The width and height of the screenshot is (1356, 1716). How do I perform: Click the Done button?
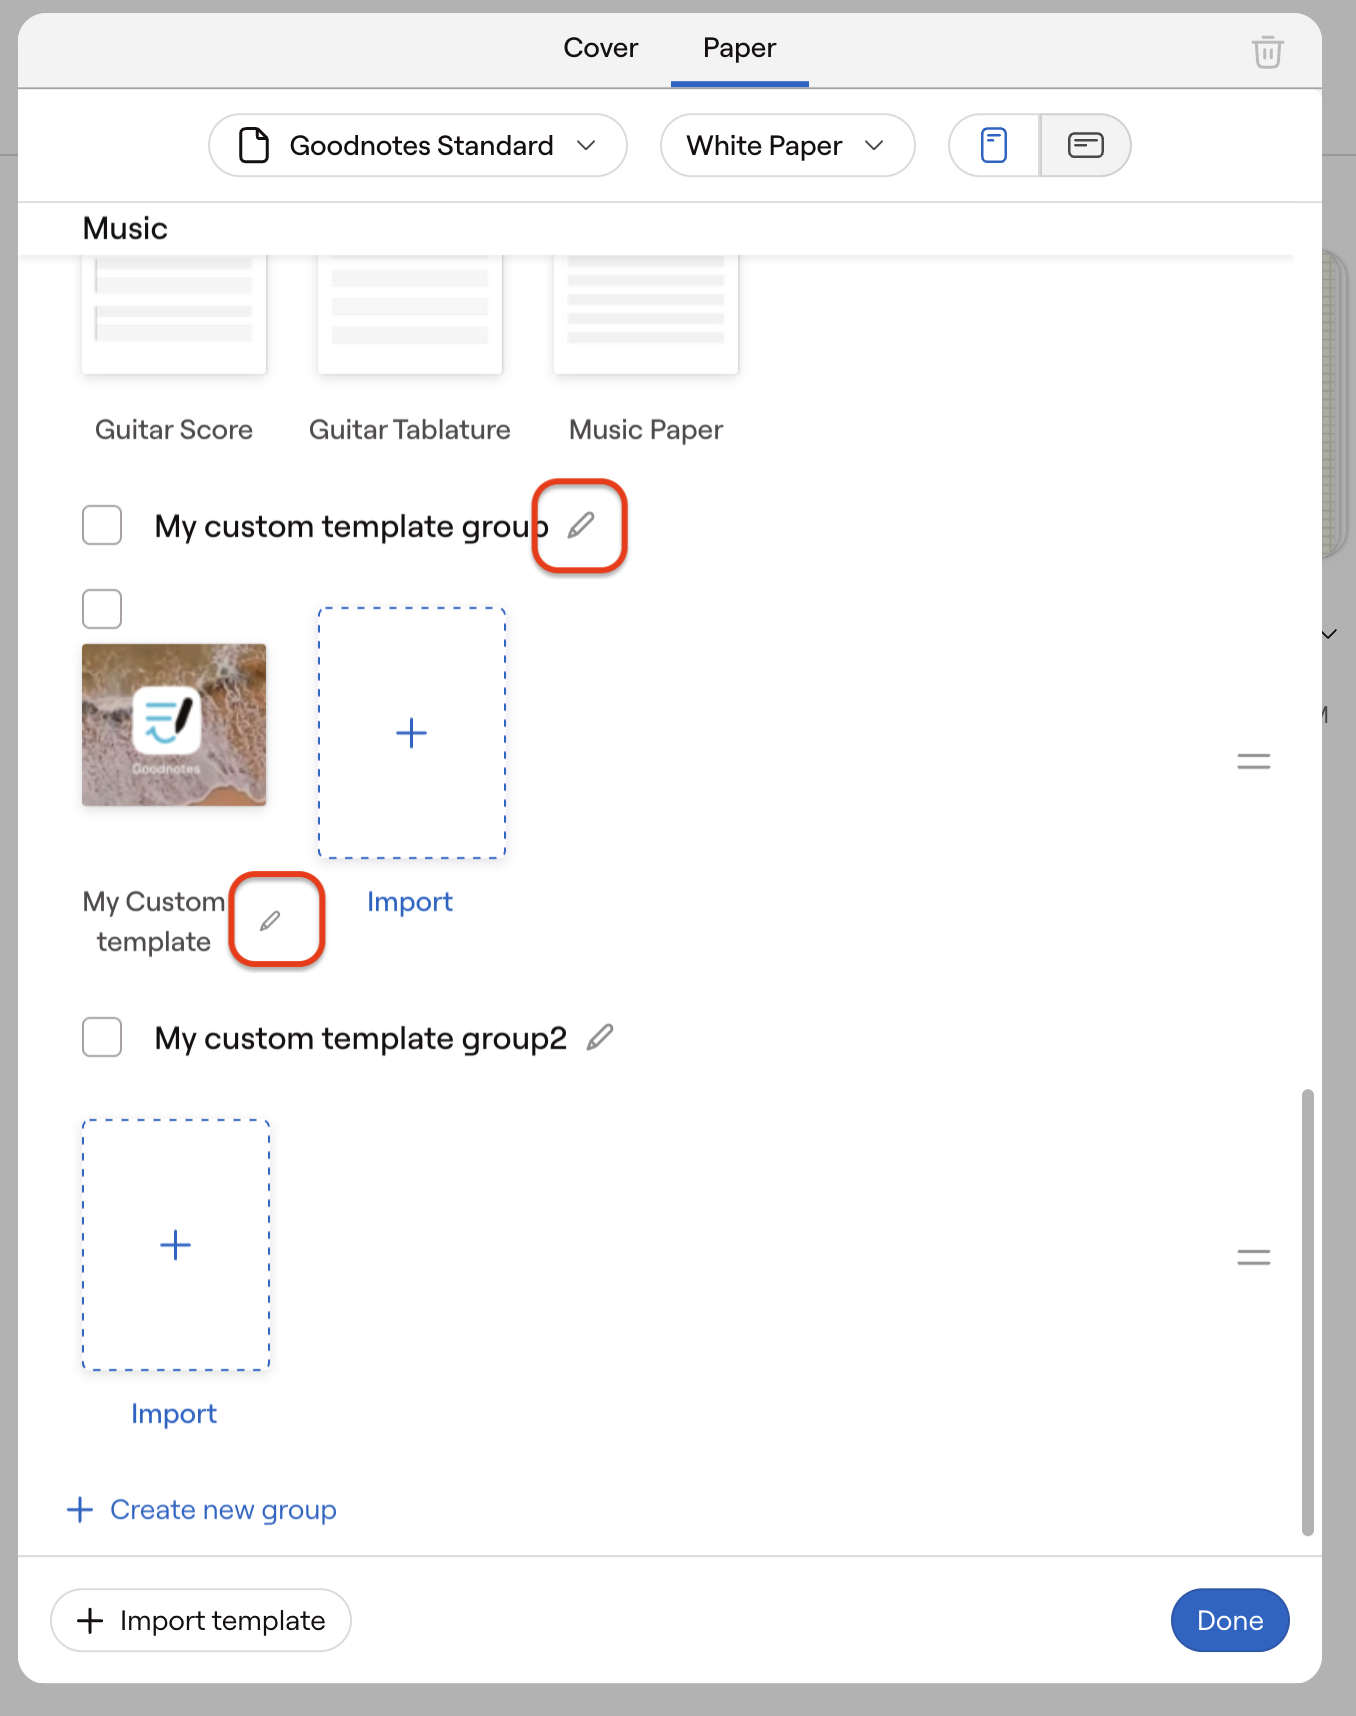tap(1230, 1620)
